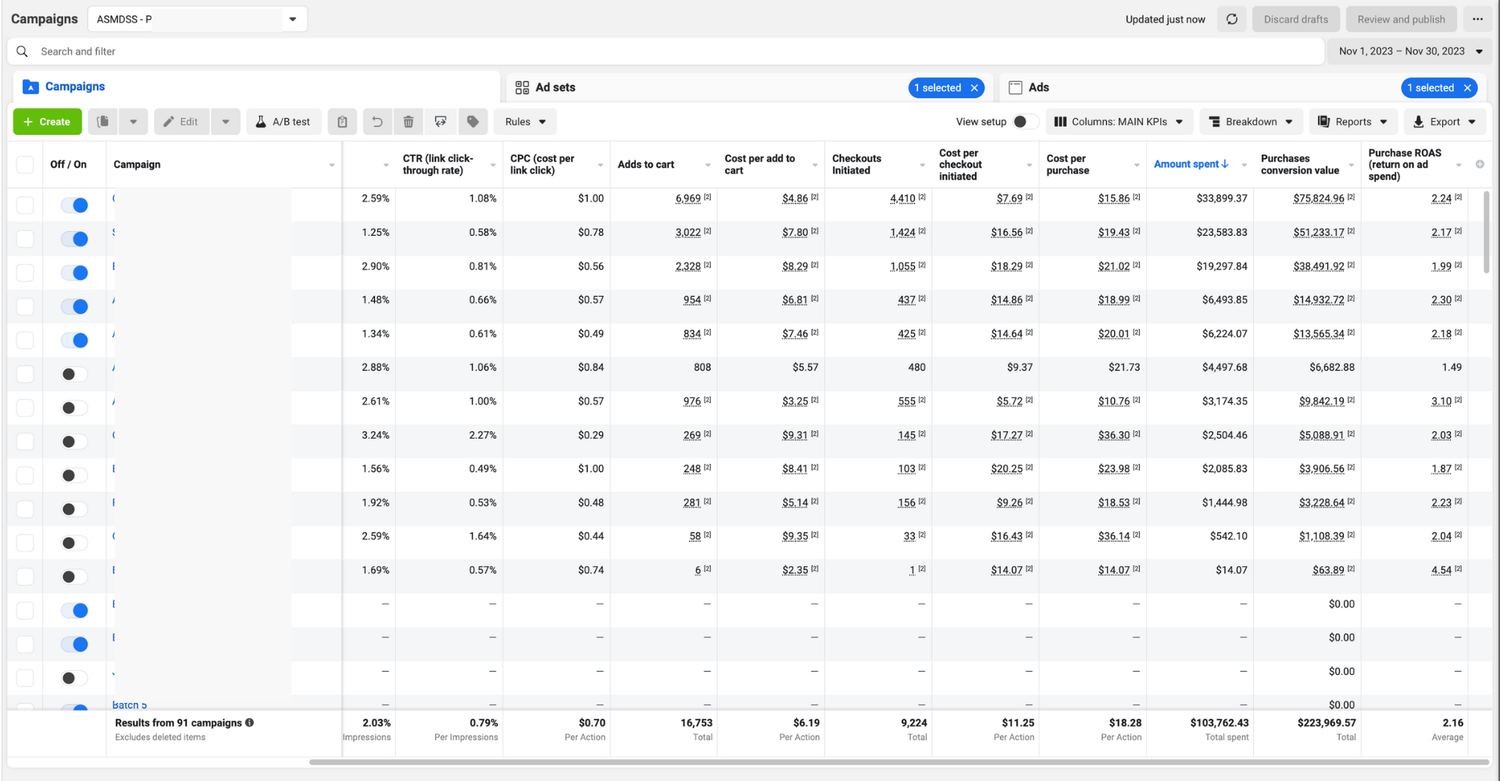Toggle off the campaign with $33,899.37 spent
Image resolution: width=1500 pixels, height=781 pixels.
(74, 205)
